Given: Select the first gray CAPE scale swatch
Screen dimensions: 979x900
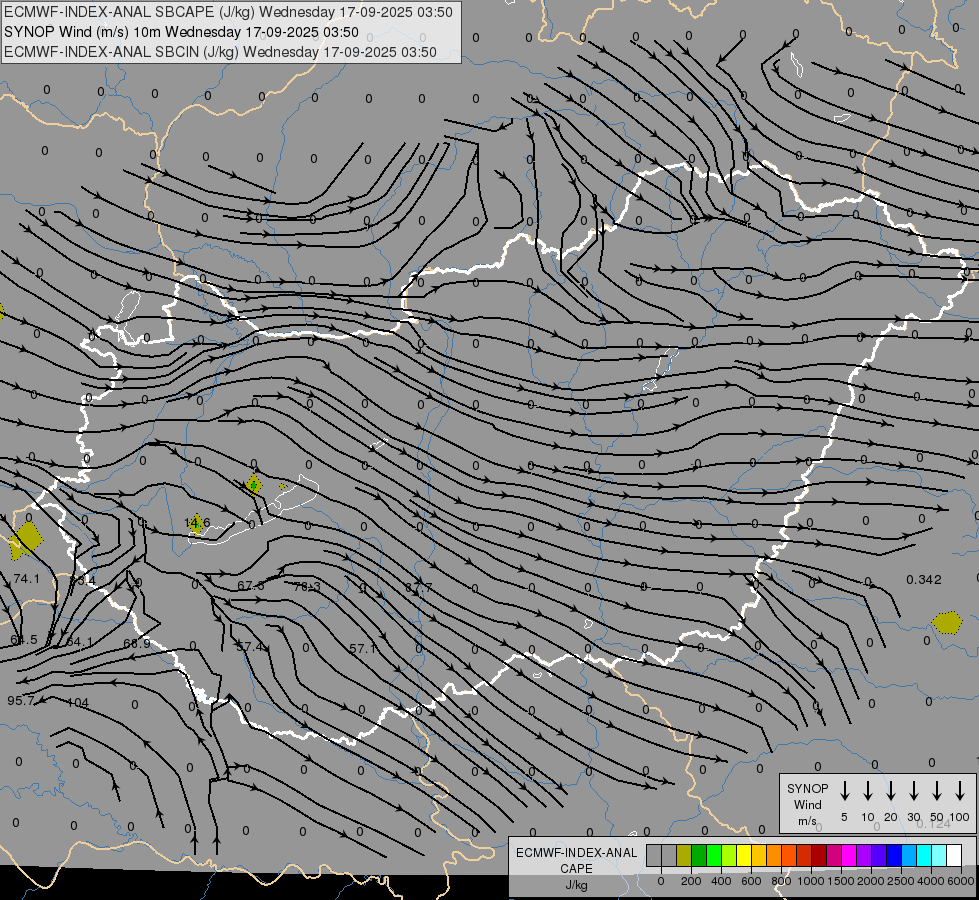Looking at the screenshot, I should click(x=654, y=856).
